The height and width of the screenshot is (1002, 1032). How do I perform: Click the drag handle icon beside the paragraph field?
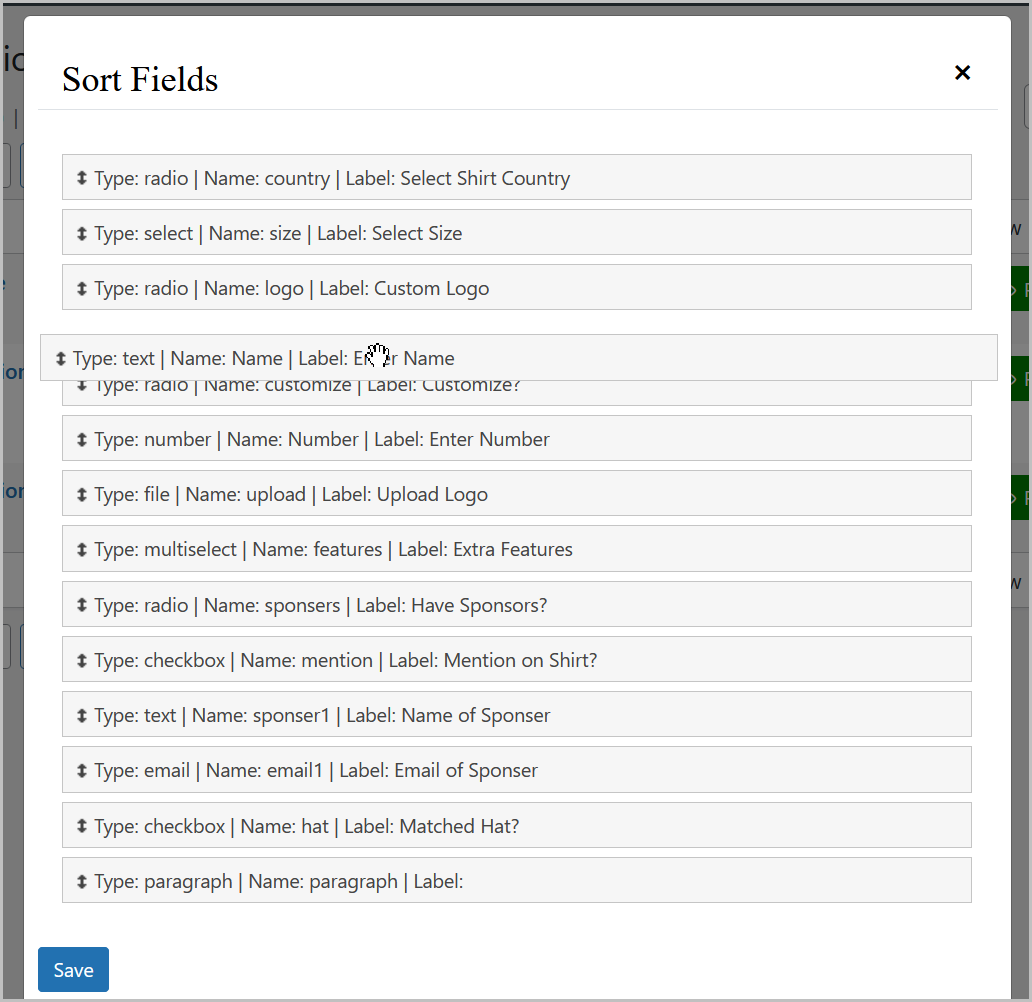click(80, 881)
